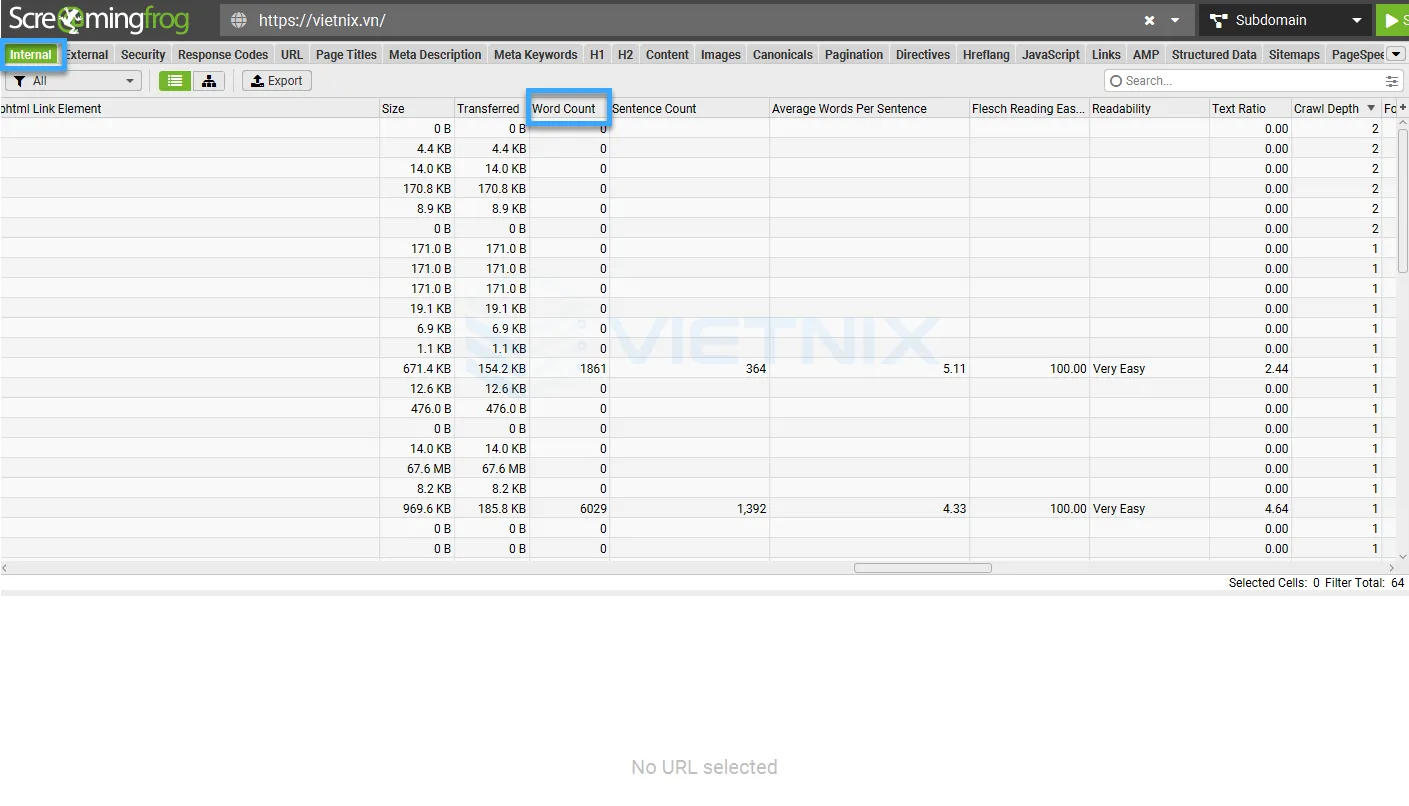Go to the Structured Data tab
This screenshot has width=1409, height=806.
1213,55
